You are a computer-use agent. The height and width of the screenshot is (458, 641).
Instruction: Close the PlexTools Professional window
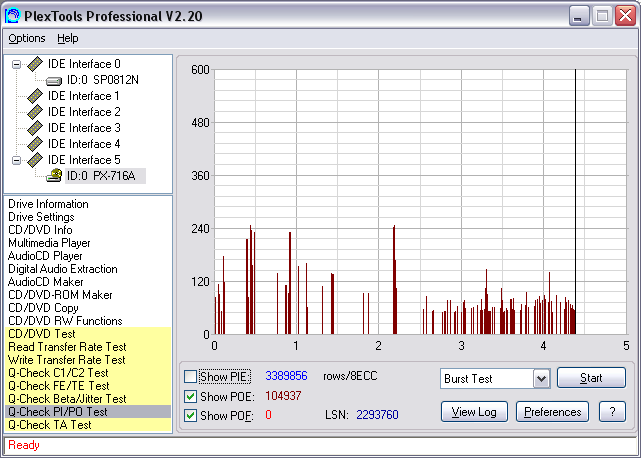click(x=625, y=16)
